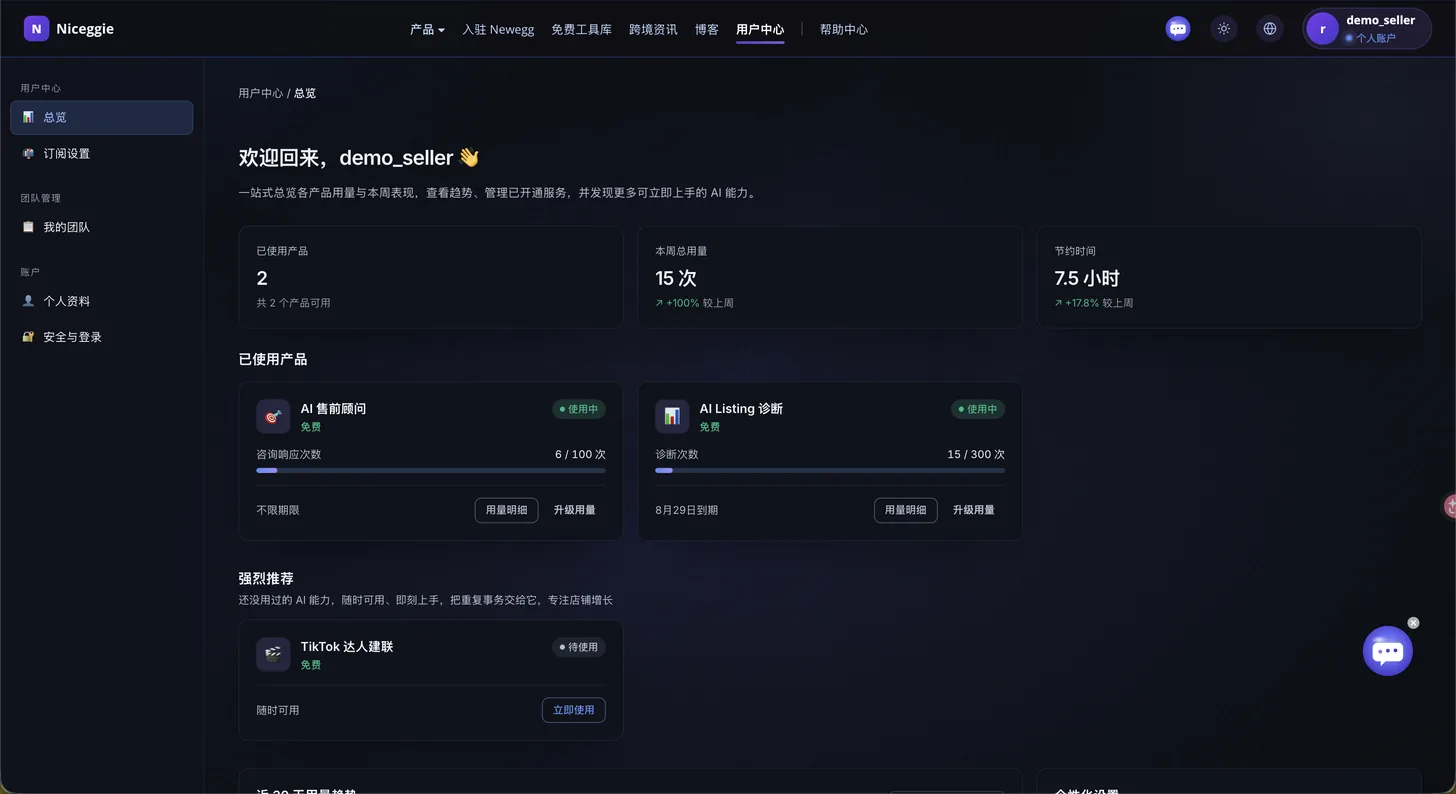Click the AI 售前顾问 product icon
Viewport: 1456px width, 794px height.
[x=273, y=416]
